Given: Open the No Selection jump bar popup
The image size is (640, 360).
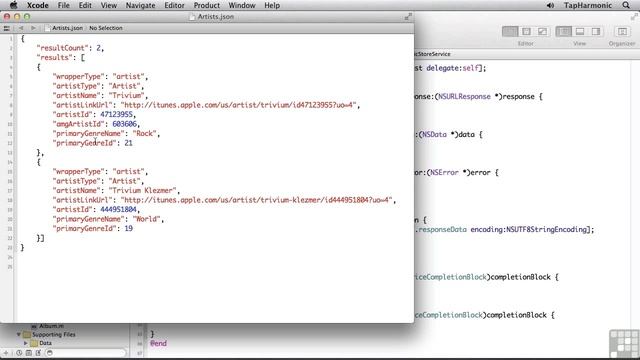Looking at the screenshot, I should [106, 28].
